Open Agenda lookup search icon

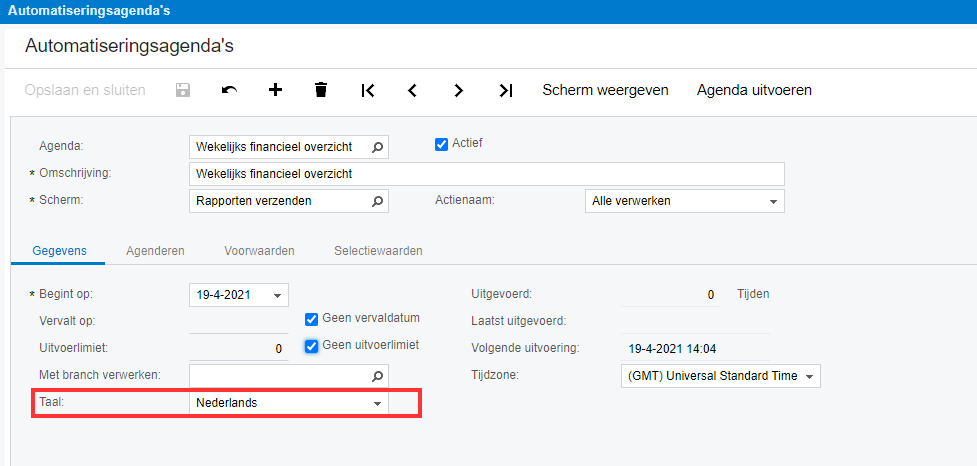(377, 147)
